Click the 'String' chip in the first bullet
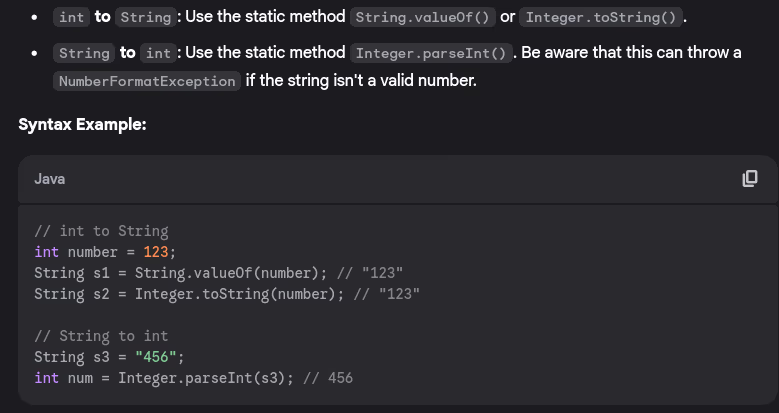779x413 pixels. point(145,18)
